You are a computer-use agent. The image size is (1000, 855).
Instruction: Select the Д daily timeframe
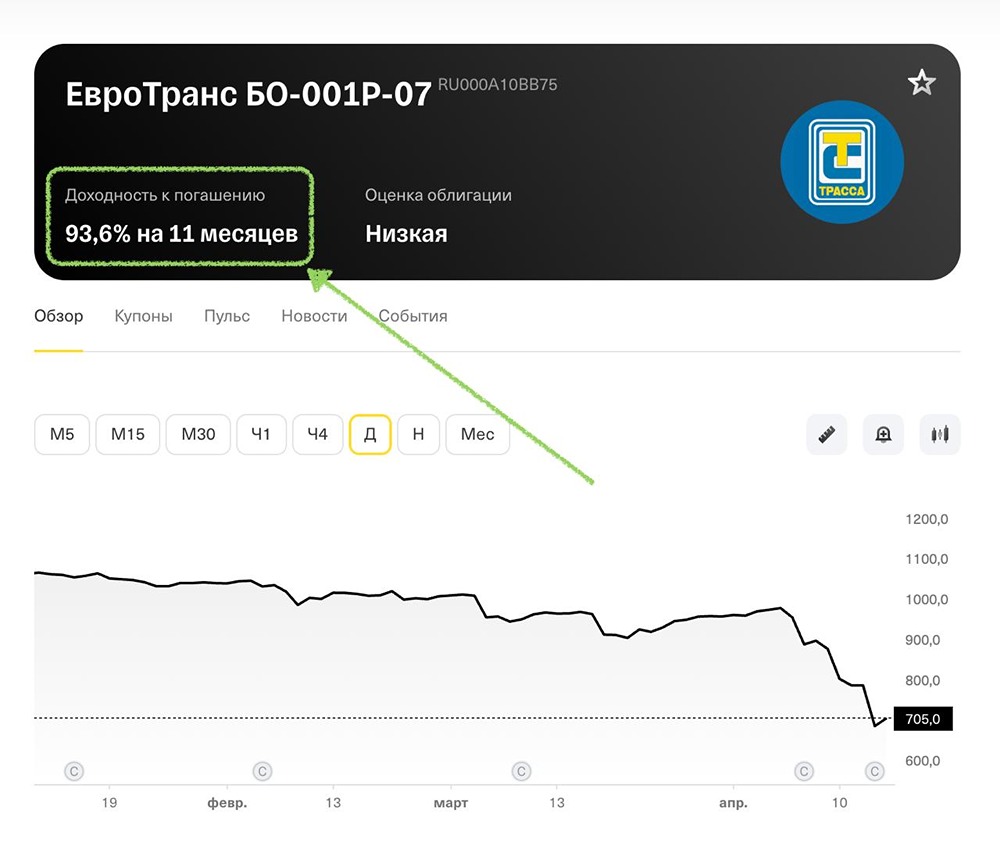(x=370, y=434)
